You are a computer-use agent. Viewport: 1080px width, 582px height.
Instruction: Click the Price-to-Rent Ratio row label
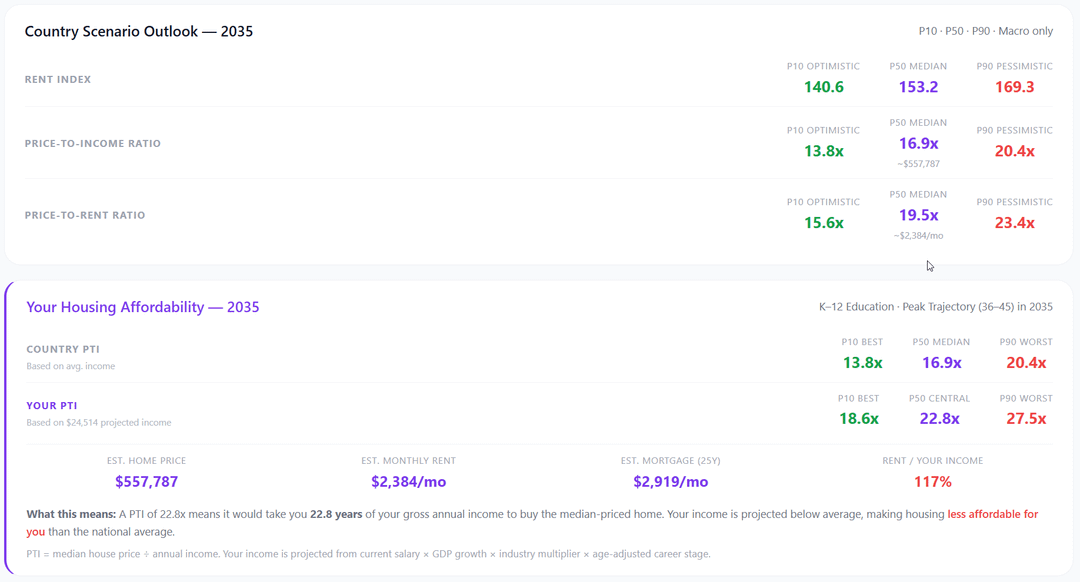[x=85, y=215]
